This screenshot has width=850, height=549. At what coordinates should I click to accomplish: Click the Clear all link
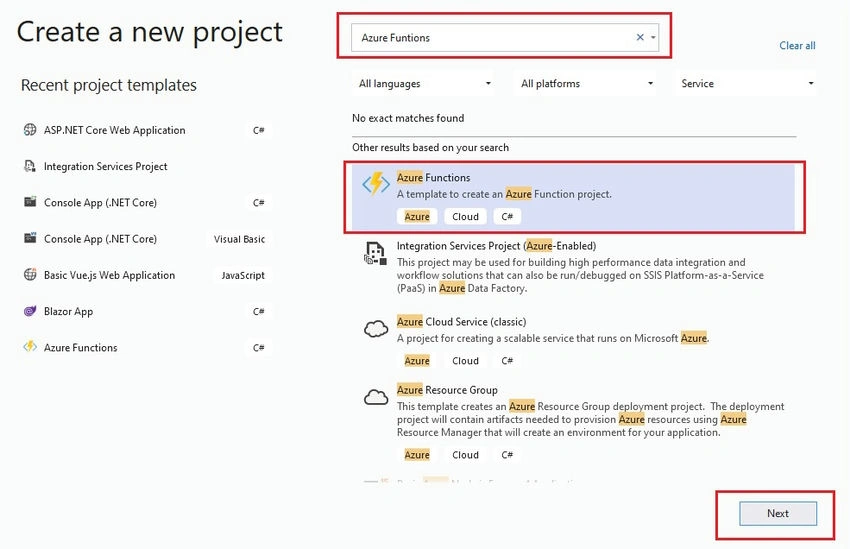[797, 46]
